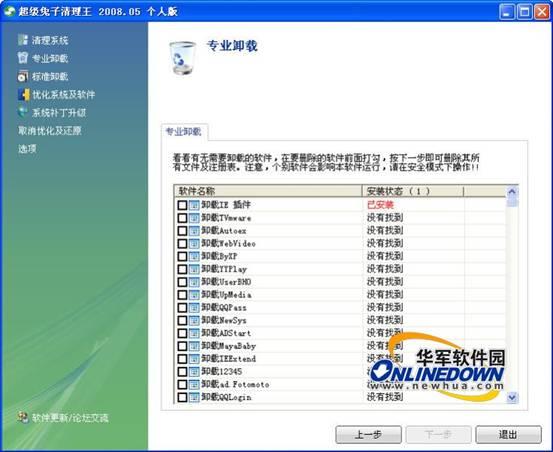The height and width of the screenshot is (452, 553).
Task: Click icon beside 卸载UserBHO
Action: [x=194, y=282]
